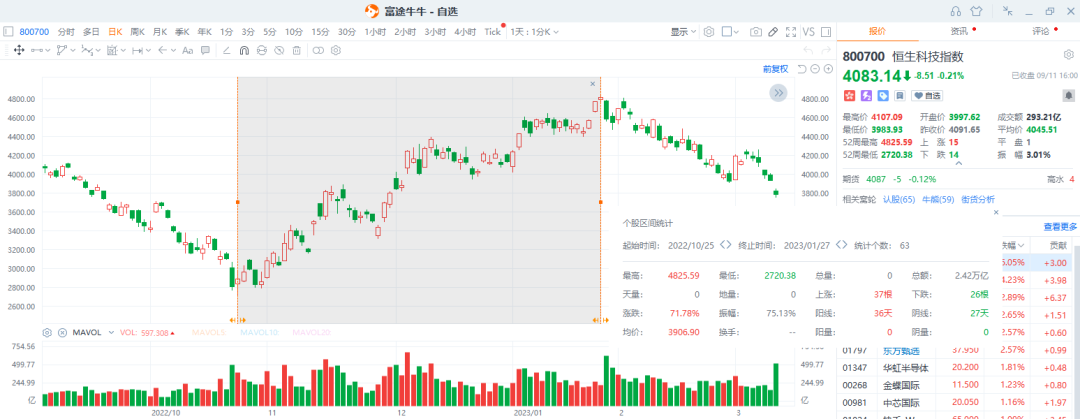Reset chart zoom with the undo arrow
The image size is (1080, 419).
pyautogui.click(x=802, y=69)
